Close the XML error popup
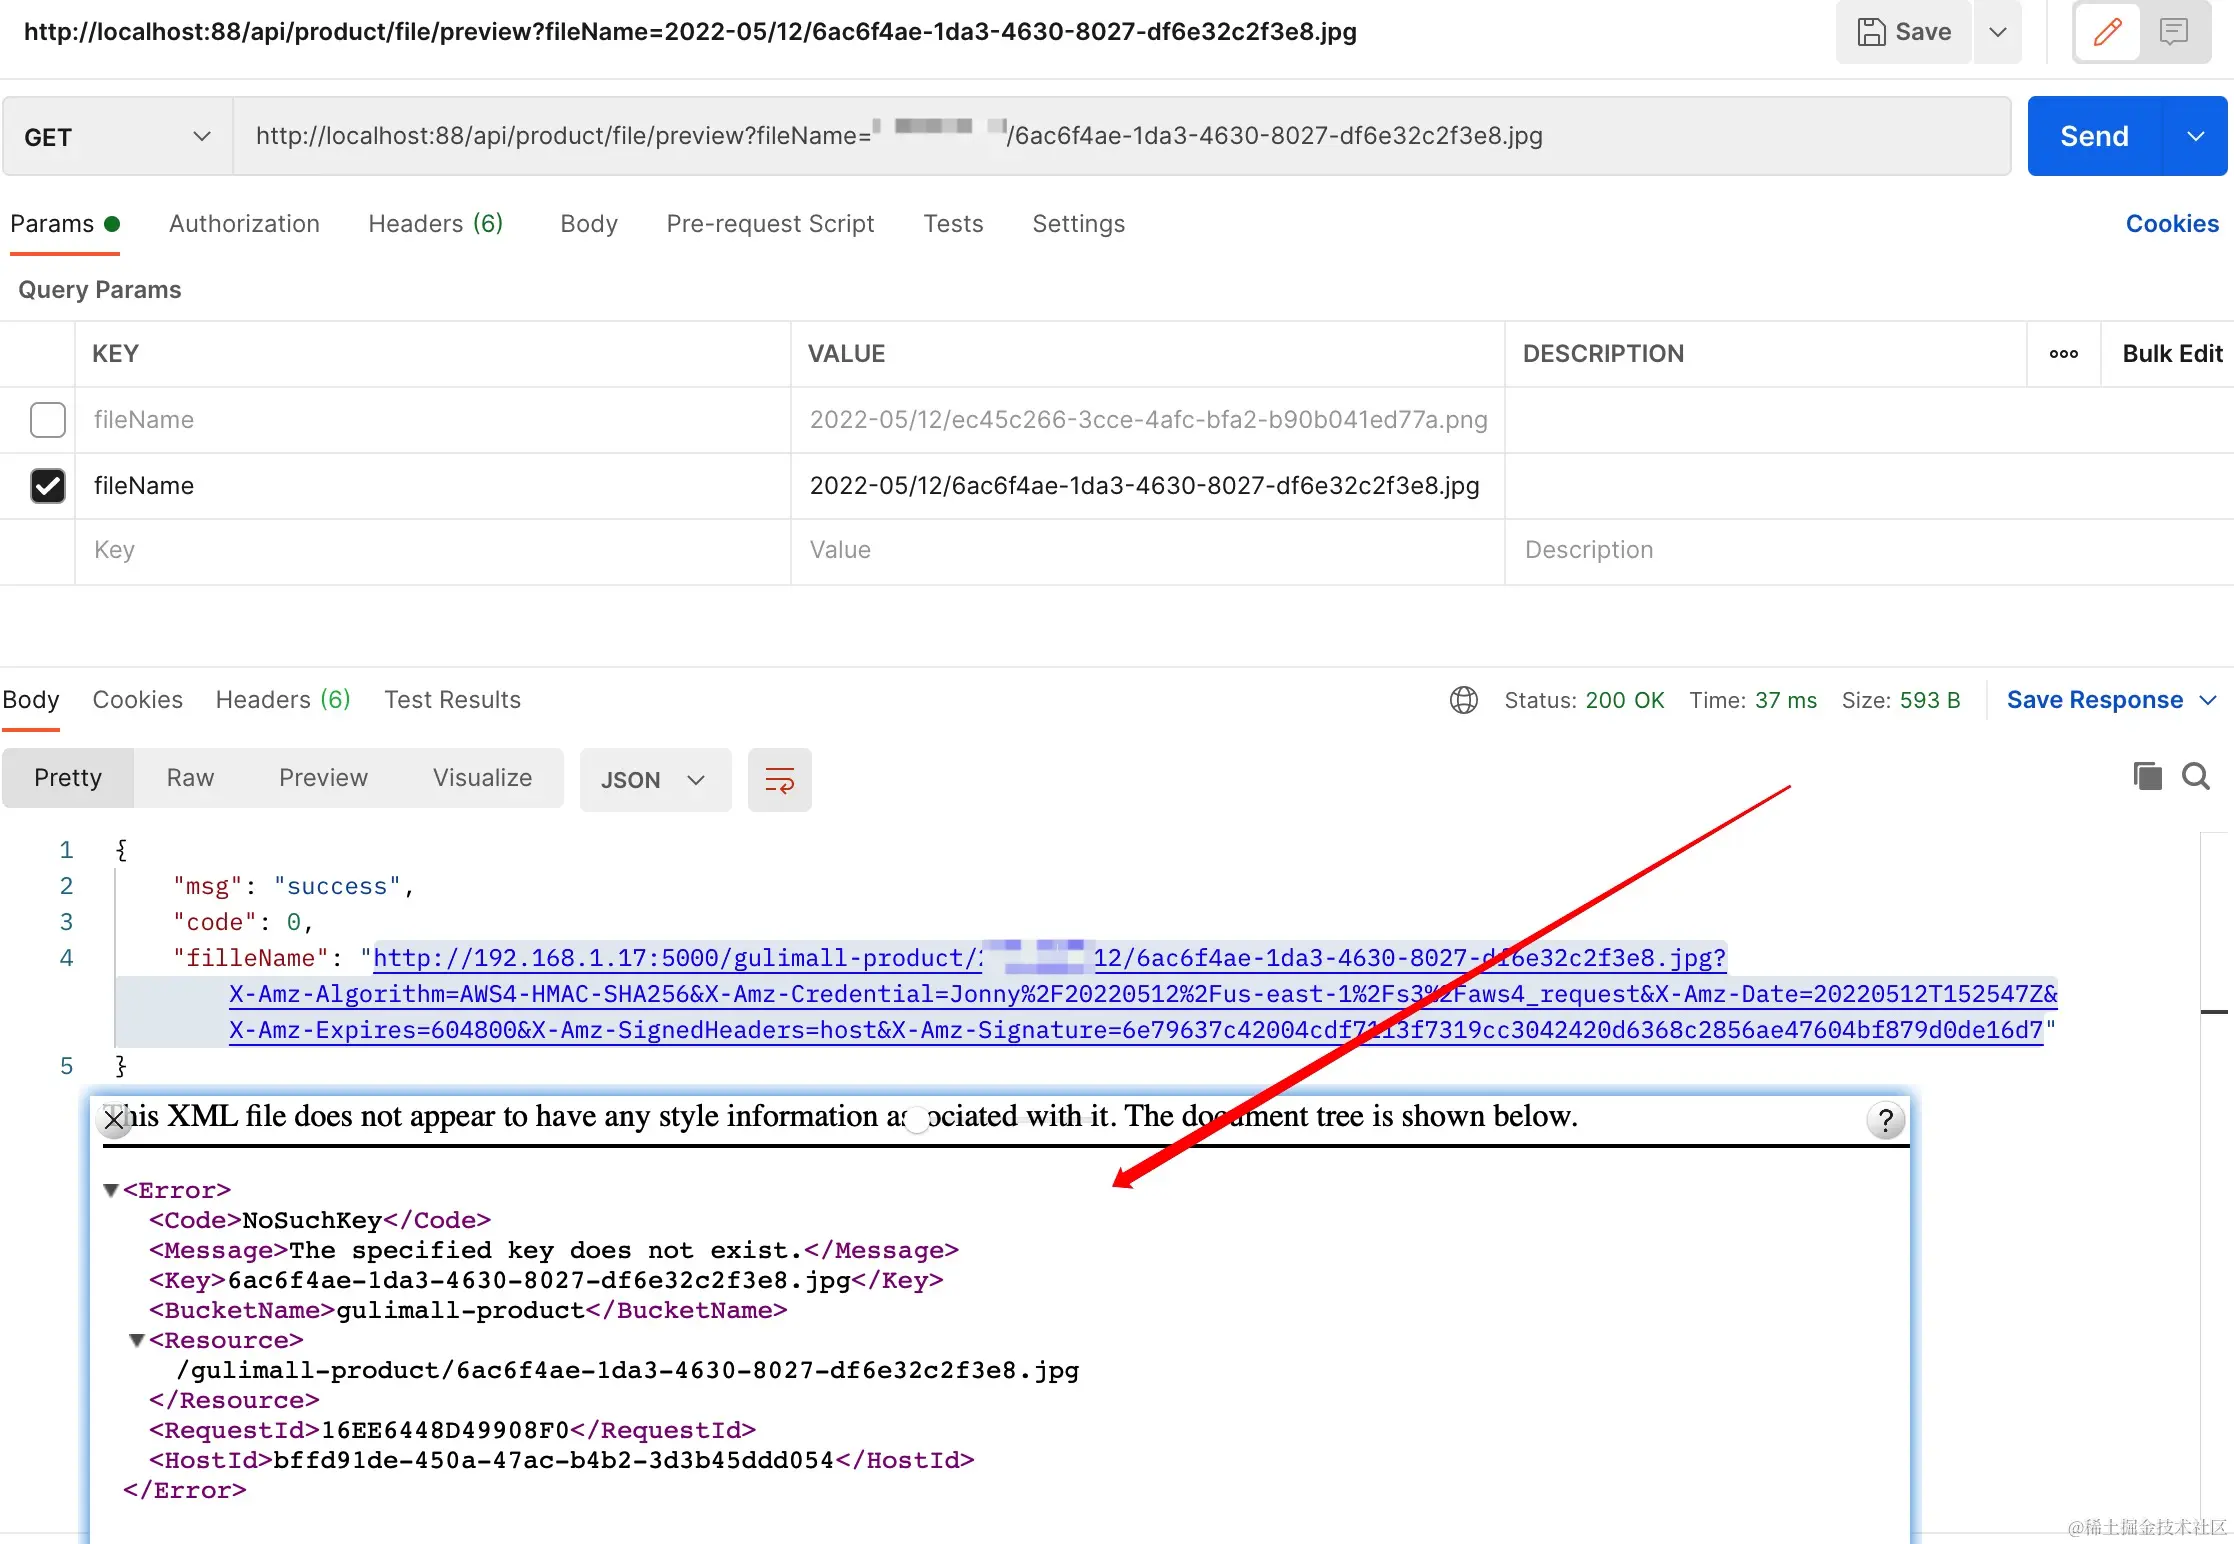 point(114,1120)
